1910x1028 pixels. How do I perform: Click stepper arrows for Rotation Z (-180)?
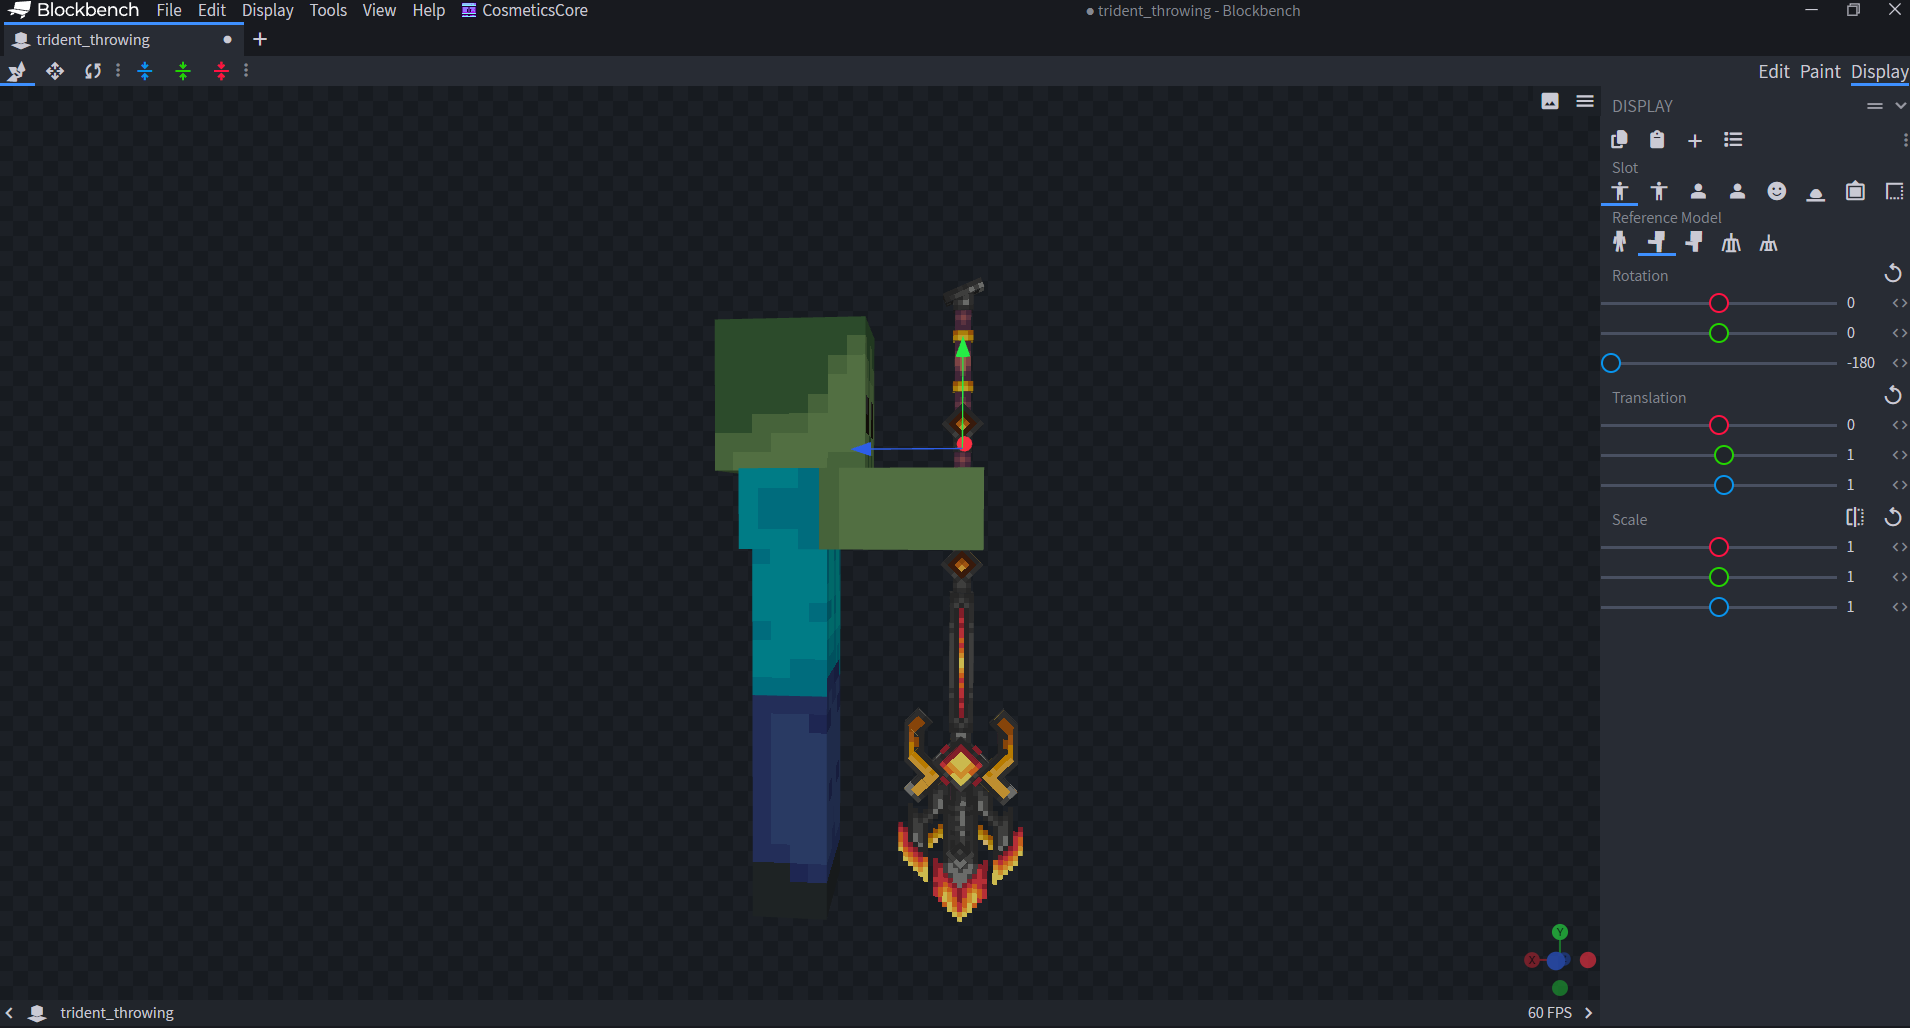pos(1899,363)
